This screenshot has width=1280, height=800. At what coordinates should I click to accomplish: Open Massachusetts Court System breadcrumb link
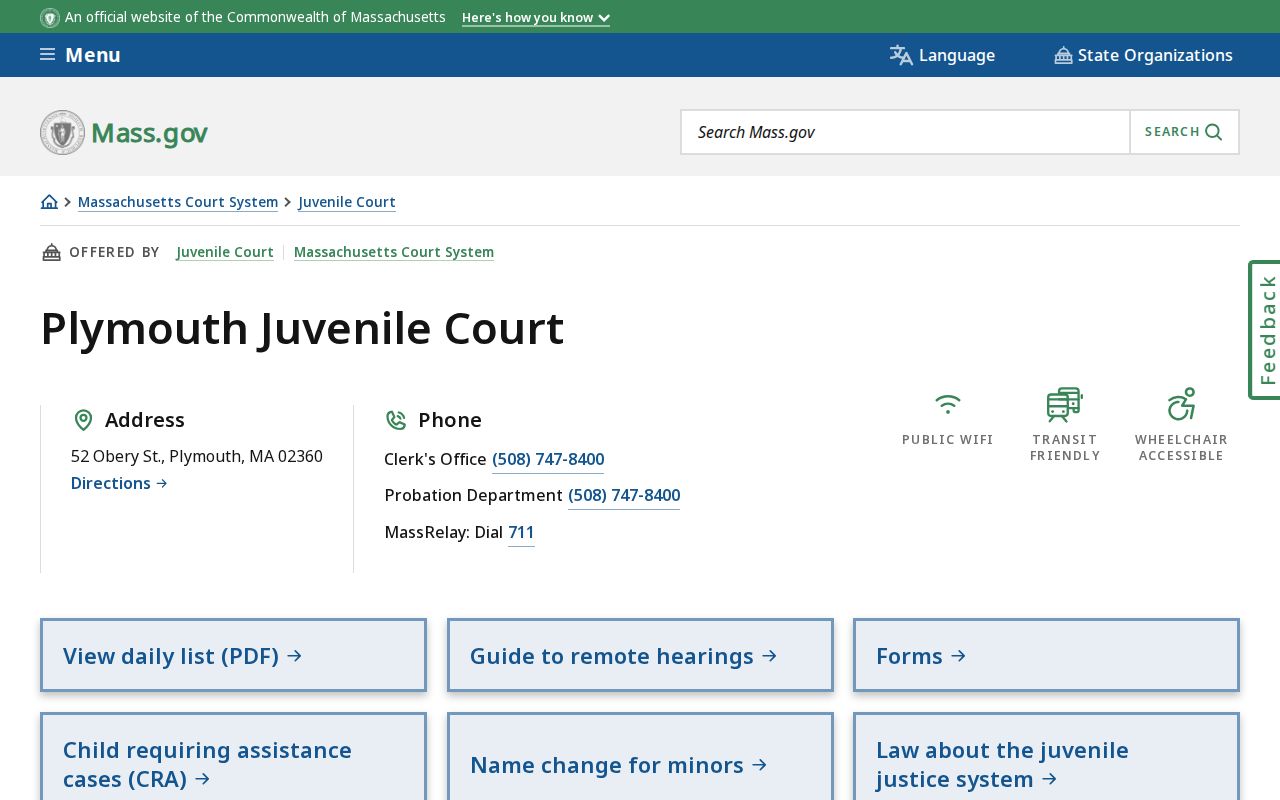[178, 202]
